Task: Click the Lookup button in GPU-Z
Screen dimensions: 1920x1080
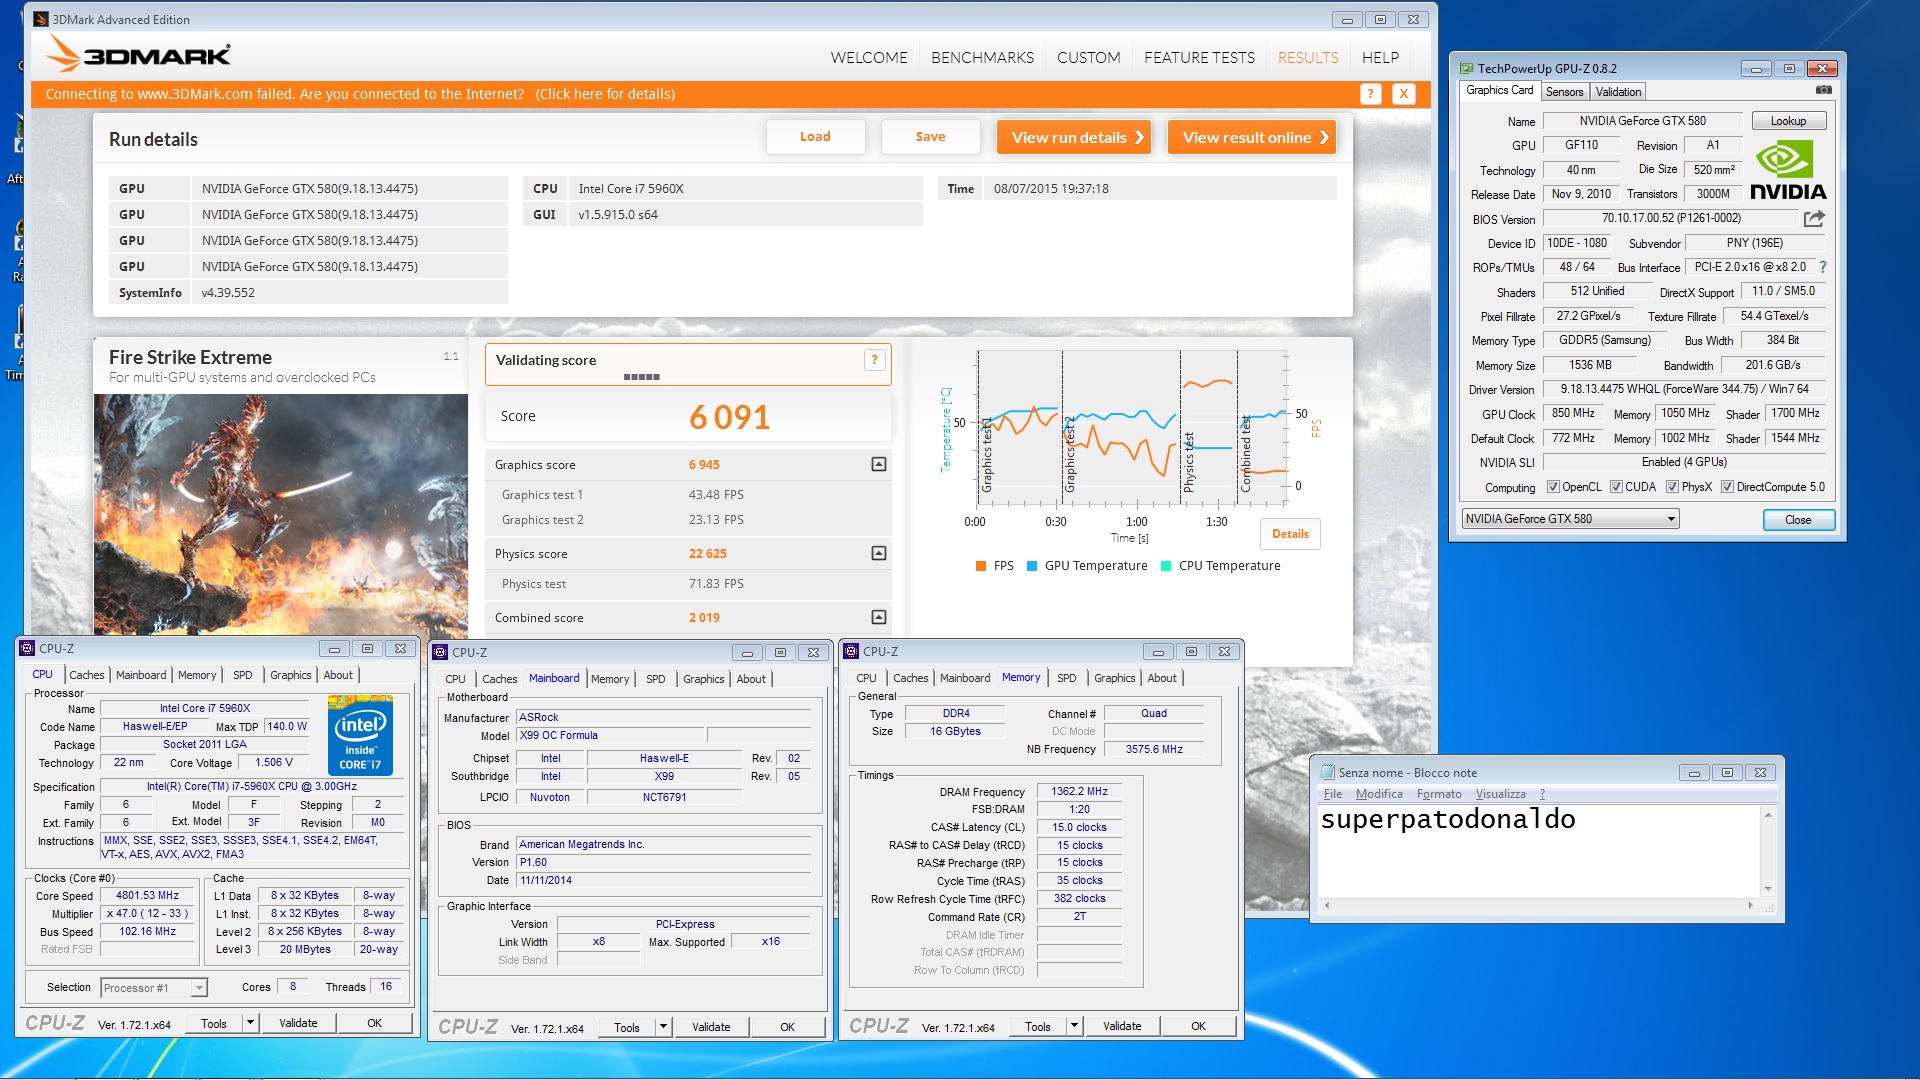Action: 1788,121
